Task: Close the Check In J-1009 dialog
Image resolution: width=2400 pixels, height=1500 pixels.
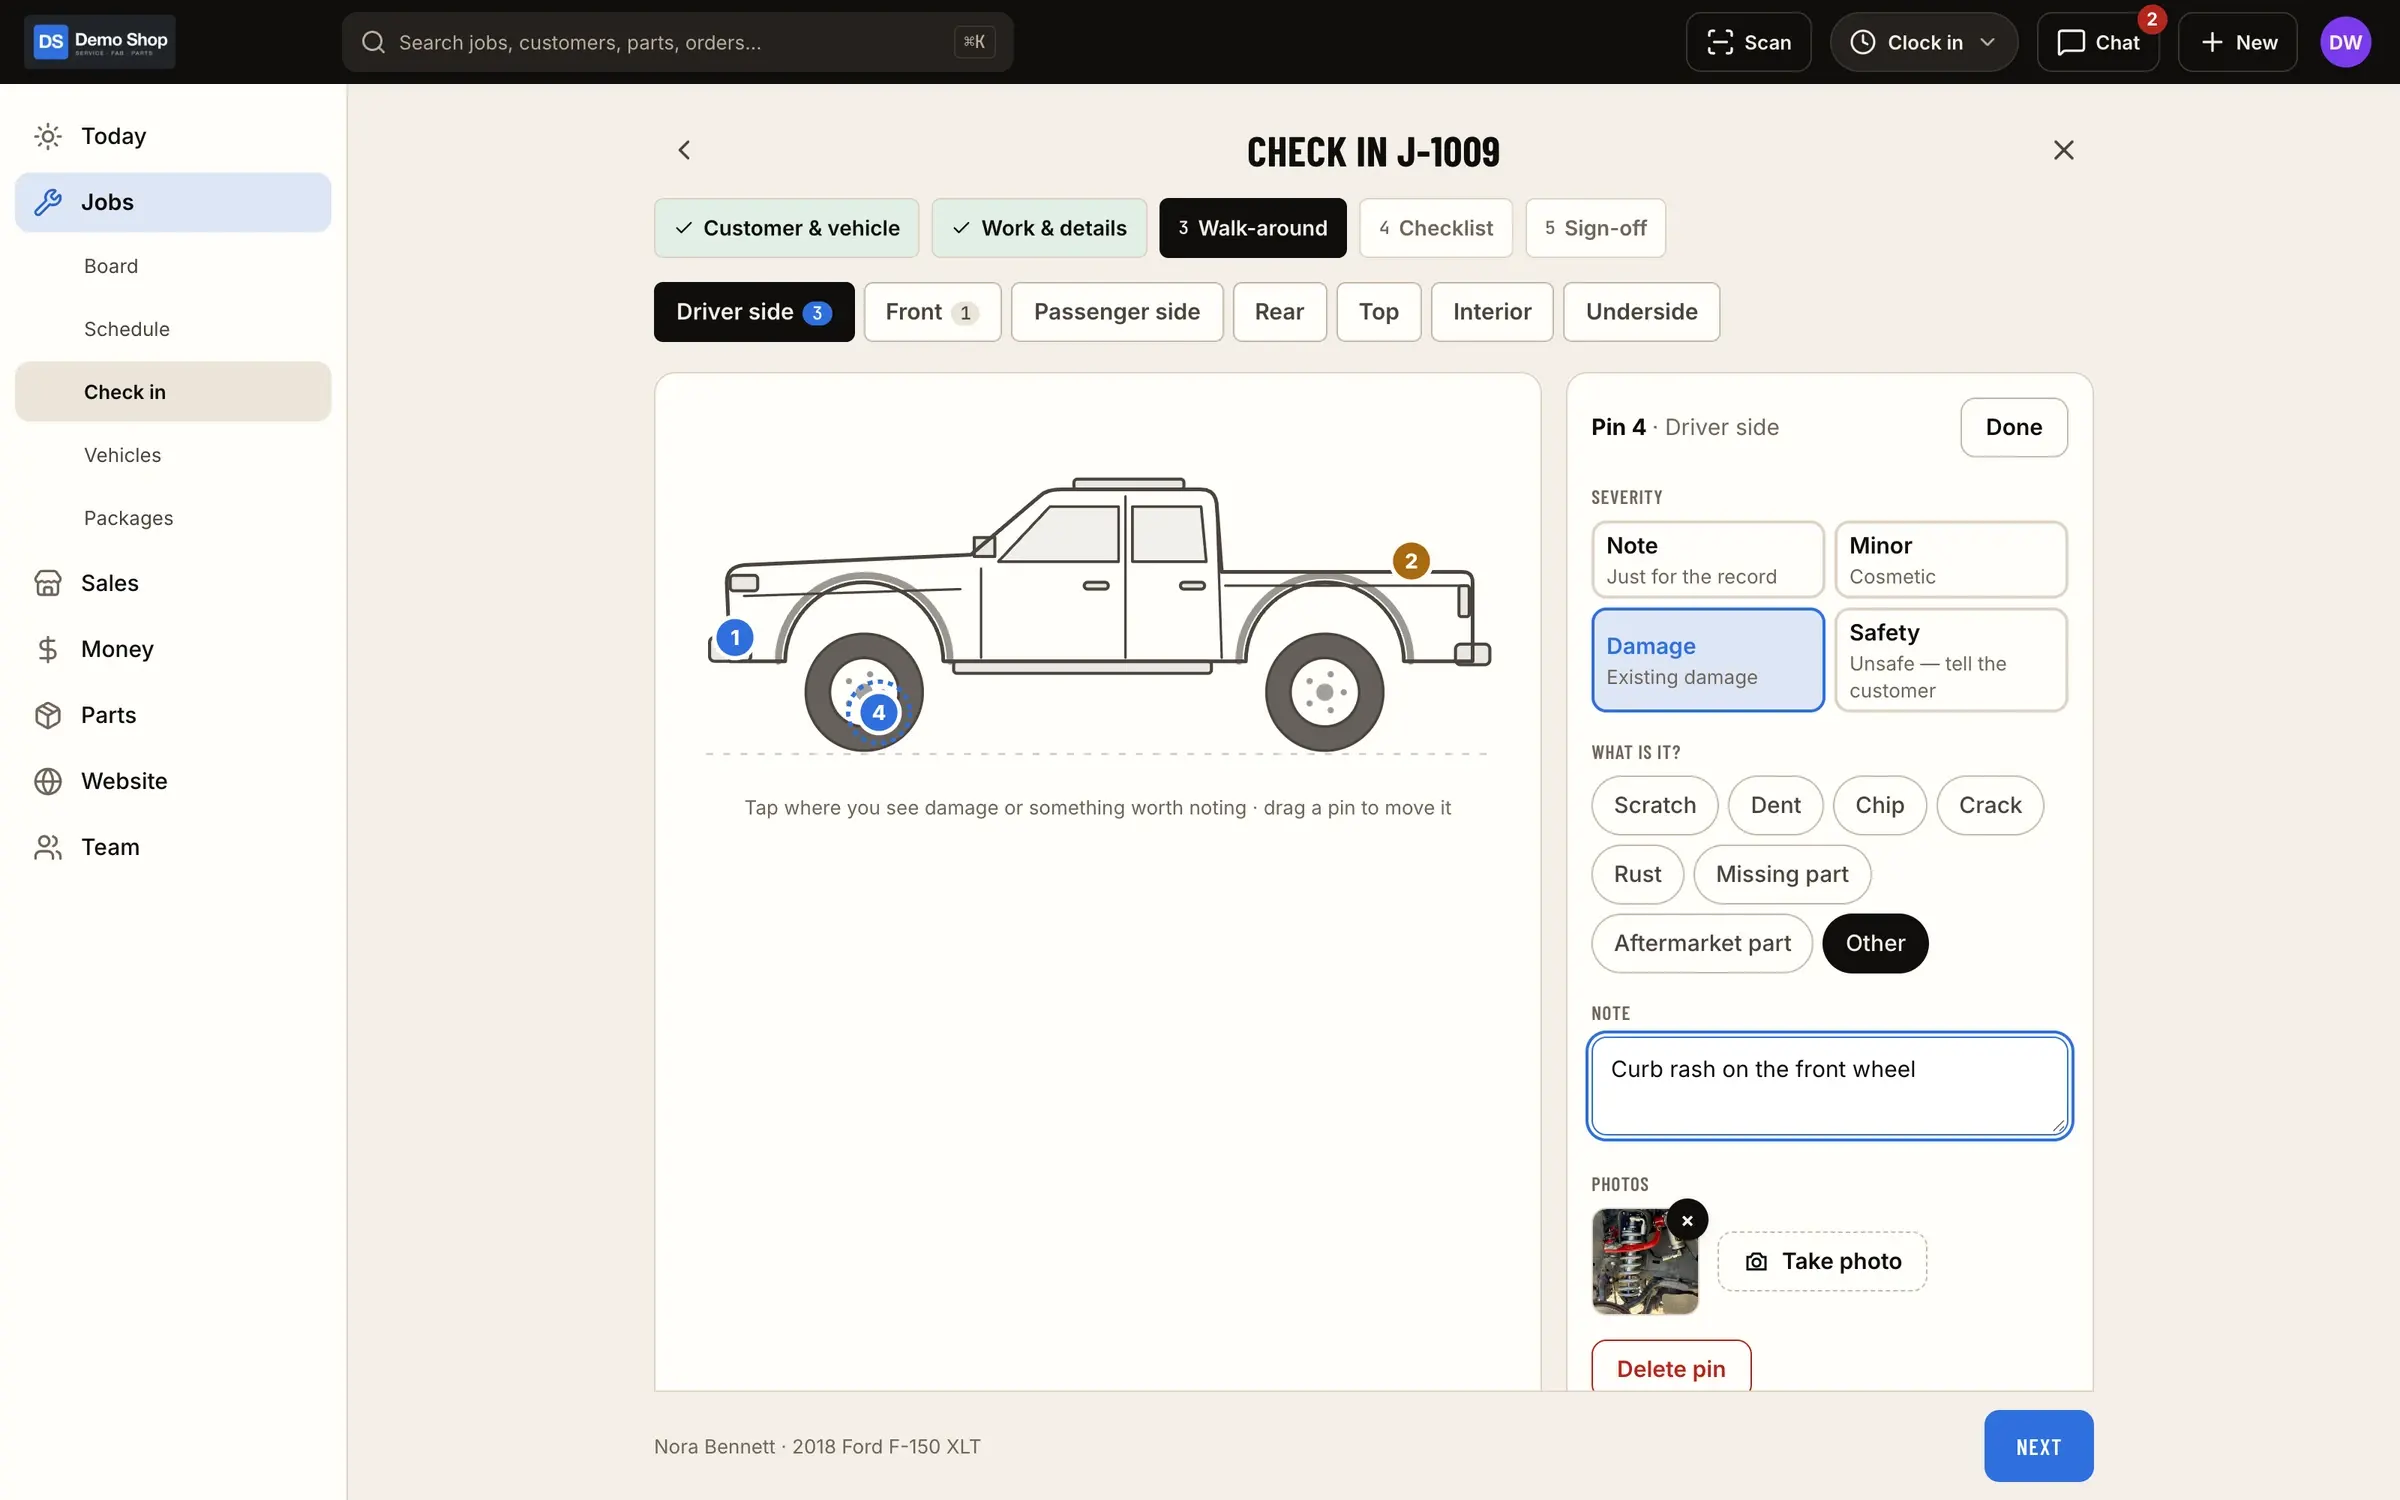Action: pyautogui.click(x=2063, y=150)
